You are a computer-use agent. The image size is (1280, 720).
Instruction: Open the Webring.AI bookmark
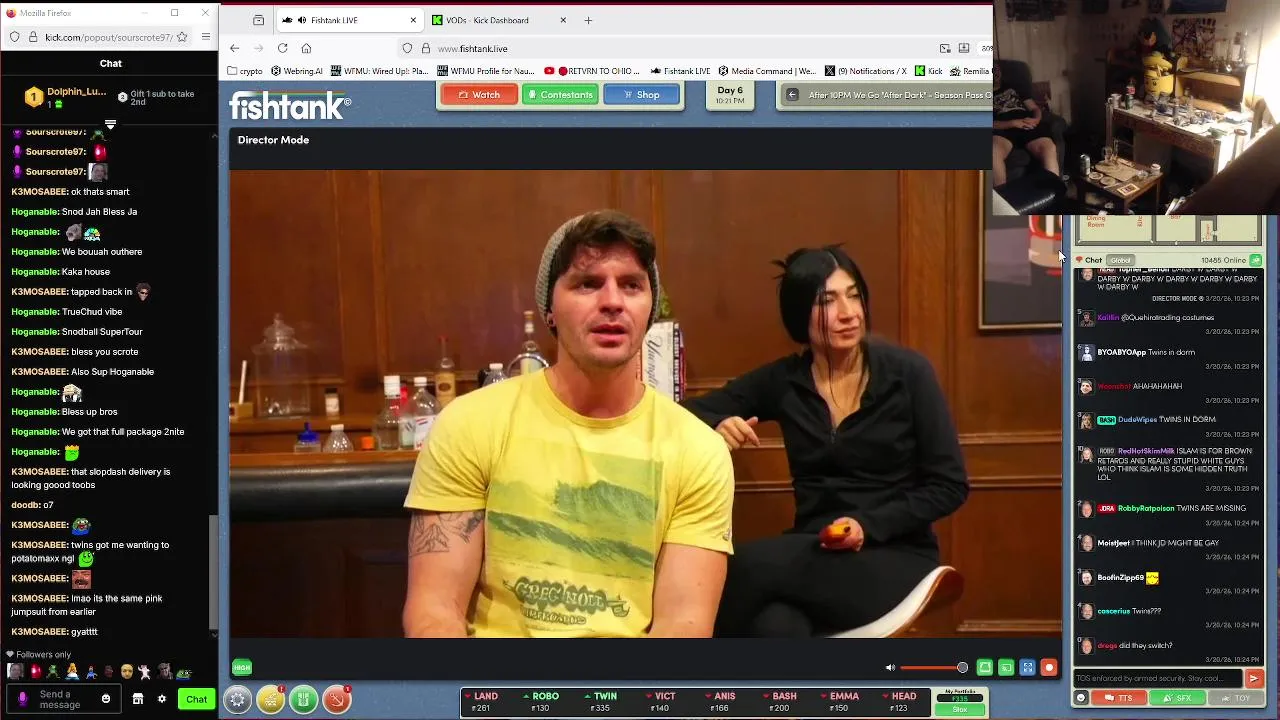pyautogui.click(x=297, y=71)
